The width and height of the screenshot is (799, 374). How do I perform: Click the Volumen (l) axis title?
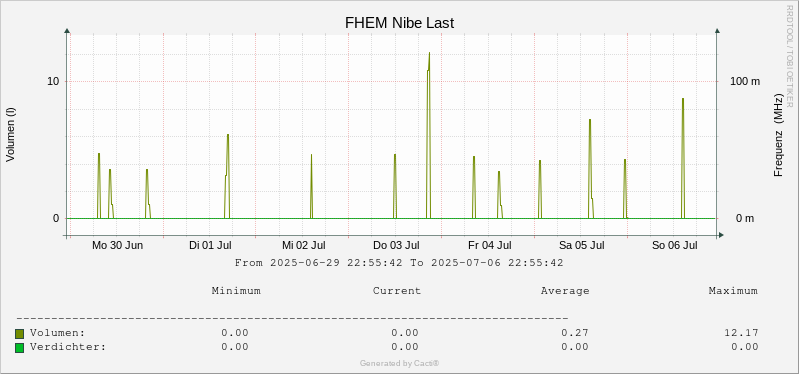coord(11,135)
